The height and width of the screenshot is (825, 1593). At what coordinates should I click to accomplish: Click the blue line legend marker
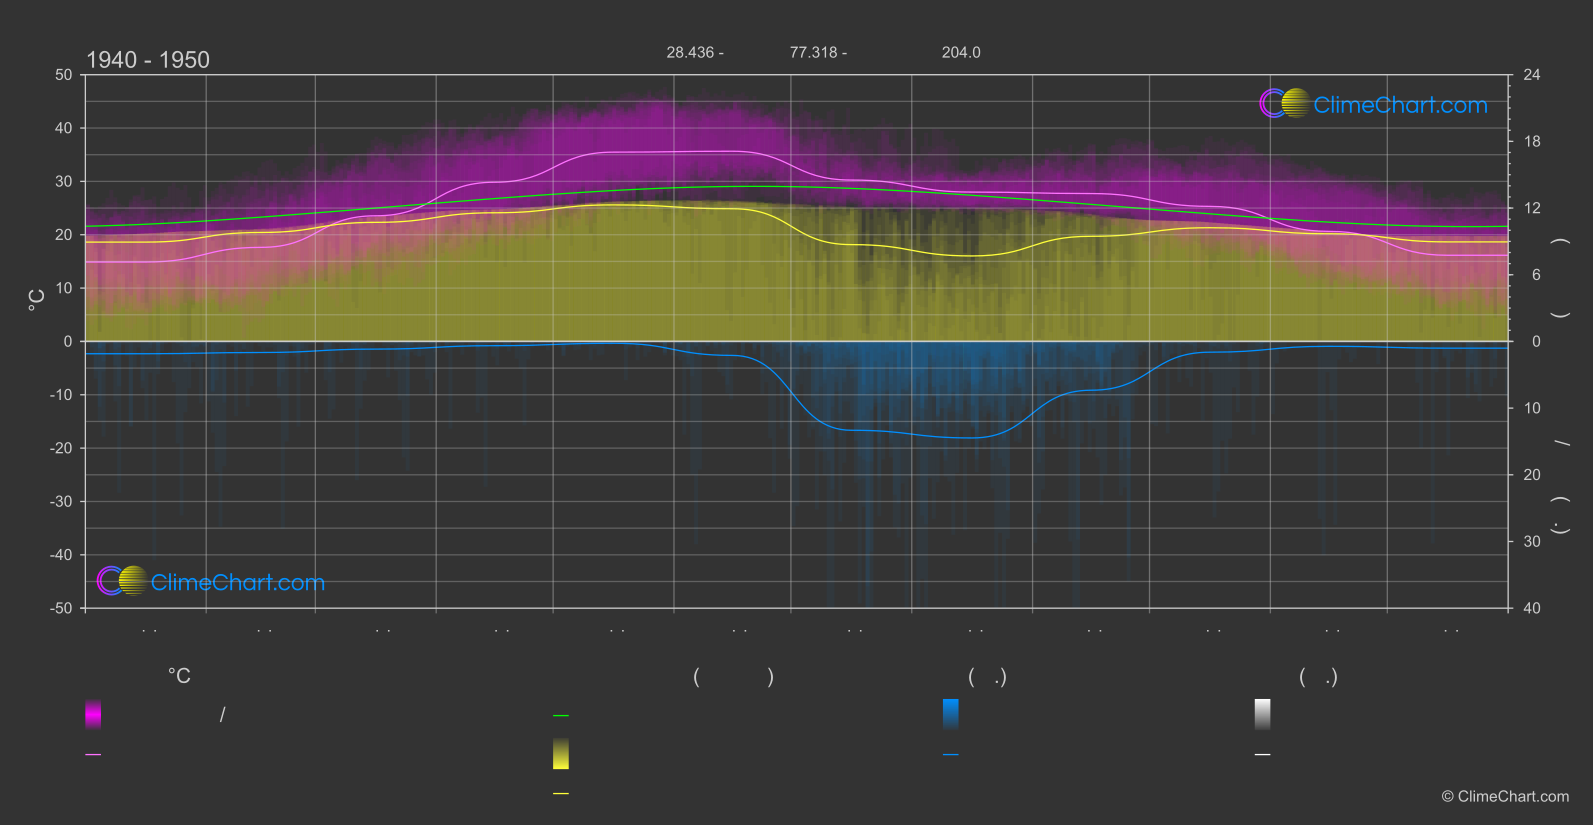(x=950, y=755)
